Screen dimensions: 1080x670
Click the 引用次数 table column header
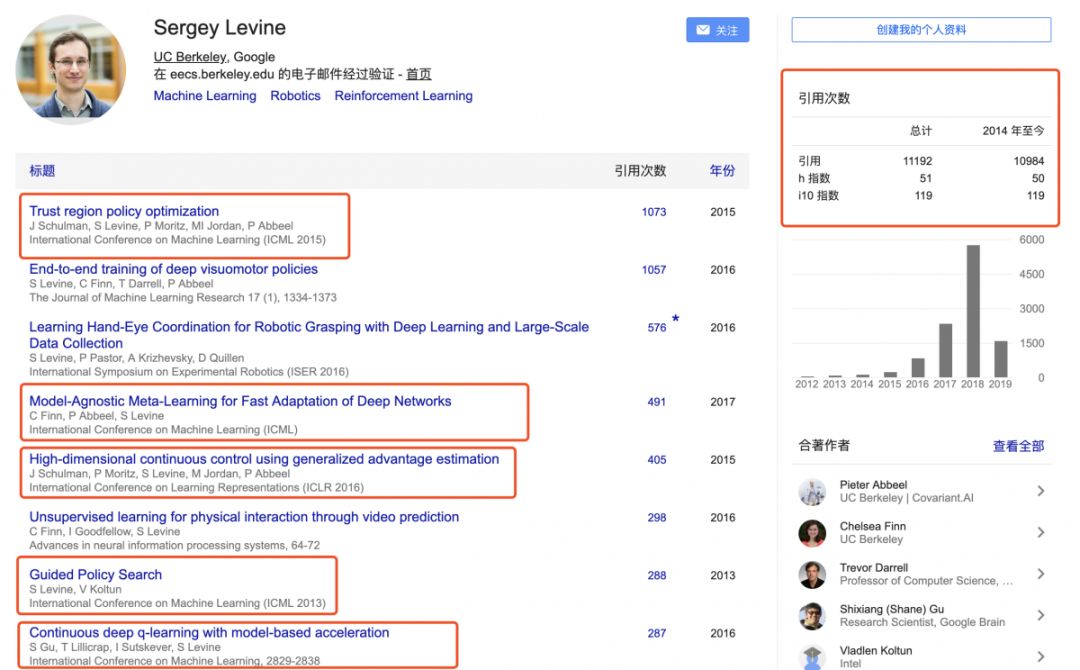coord(640,171)
